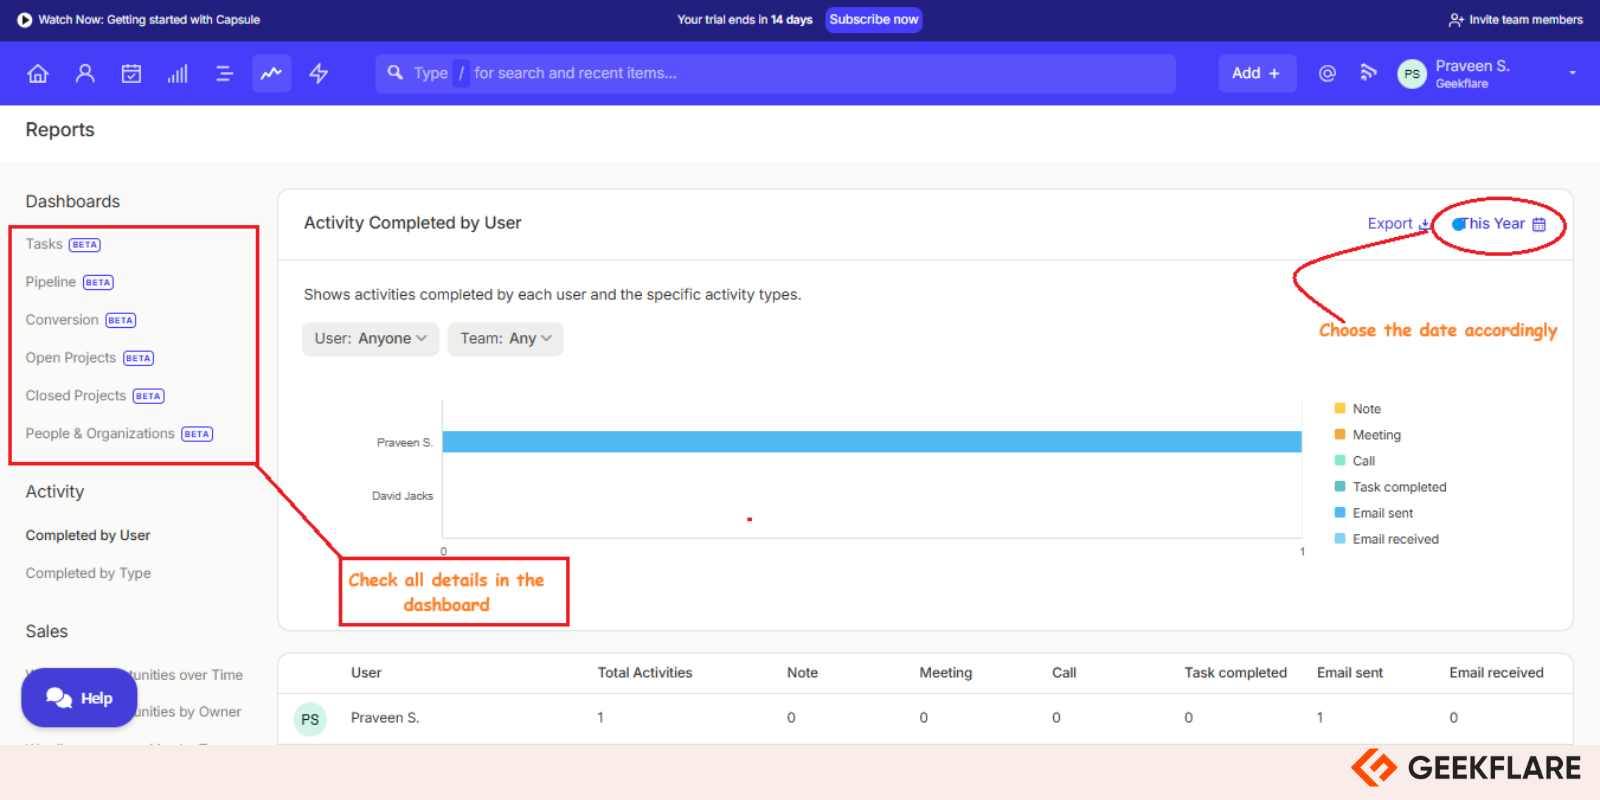Click the PS user avatar in header
The image size is (1600, 800).
coord(1412,74)
